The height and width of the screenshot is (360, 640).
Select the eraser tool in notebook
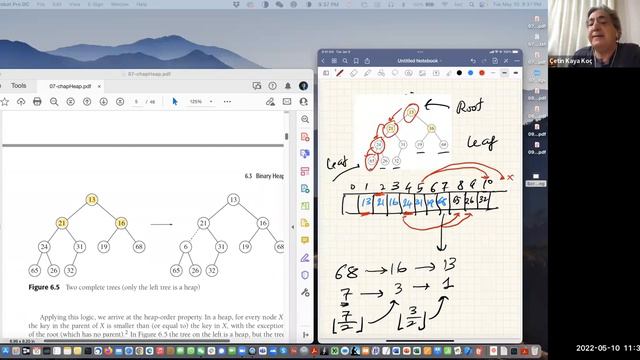[353, 73]
